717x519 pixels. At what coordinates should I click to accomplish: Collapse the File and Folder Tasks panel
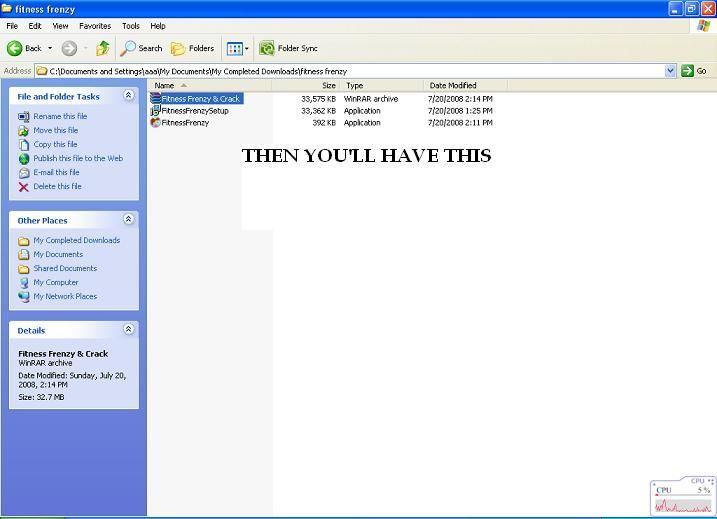point(128,96)
